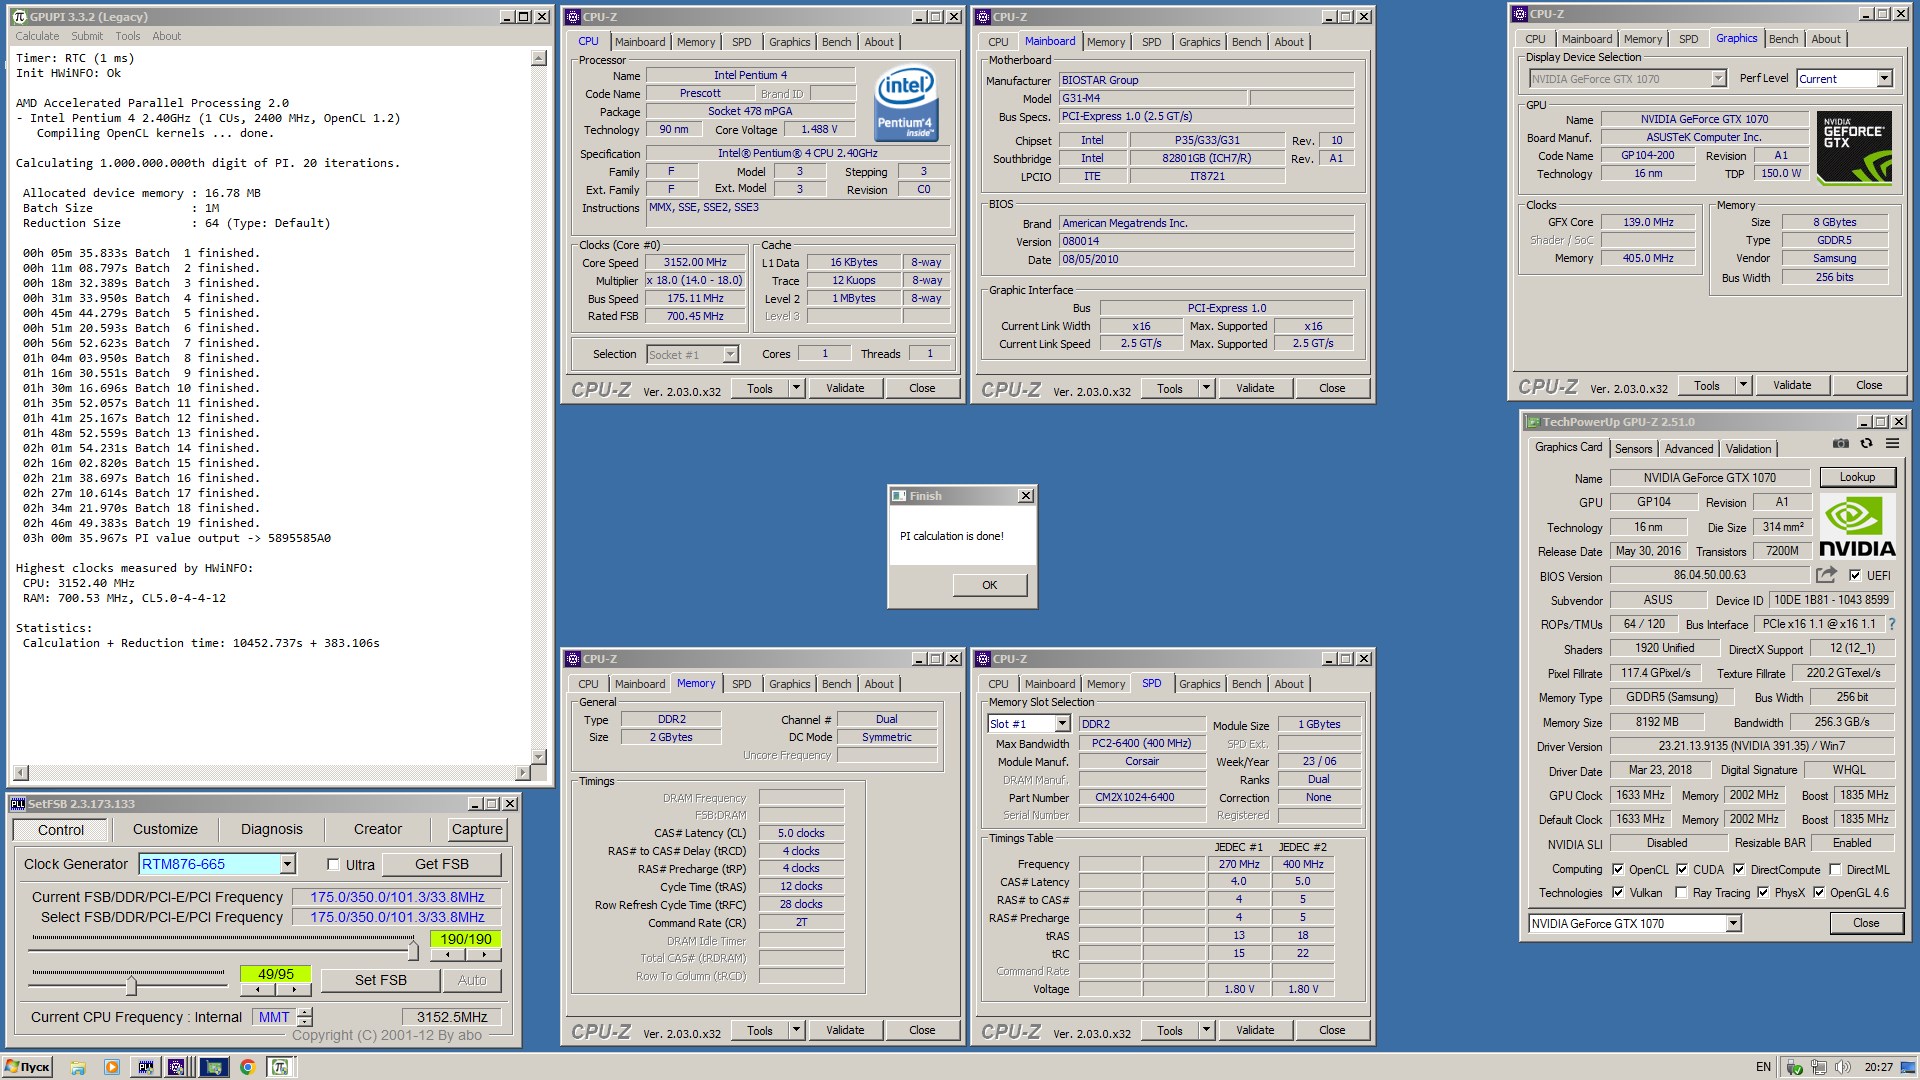Screen dimensions: 1920x1080
Task: Click the Select FSB frequency field in SetFSB
Action: 397,917
